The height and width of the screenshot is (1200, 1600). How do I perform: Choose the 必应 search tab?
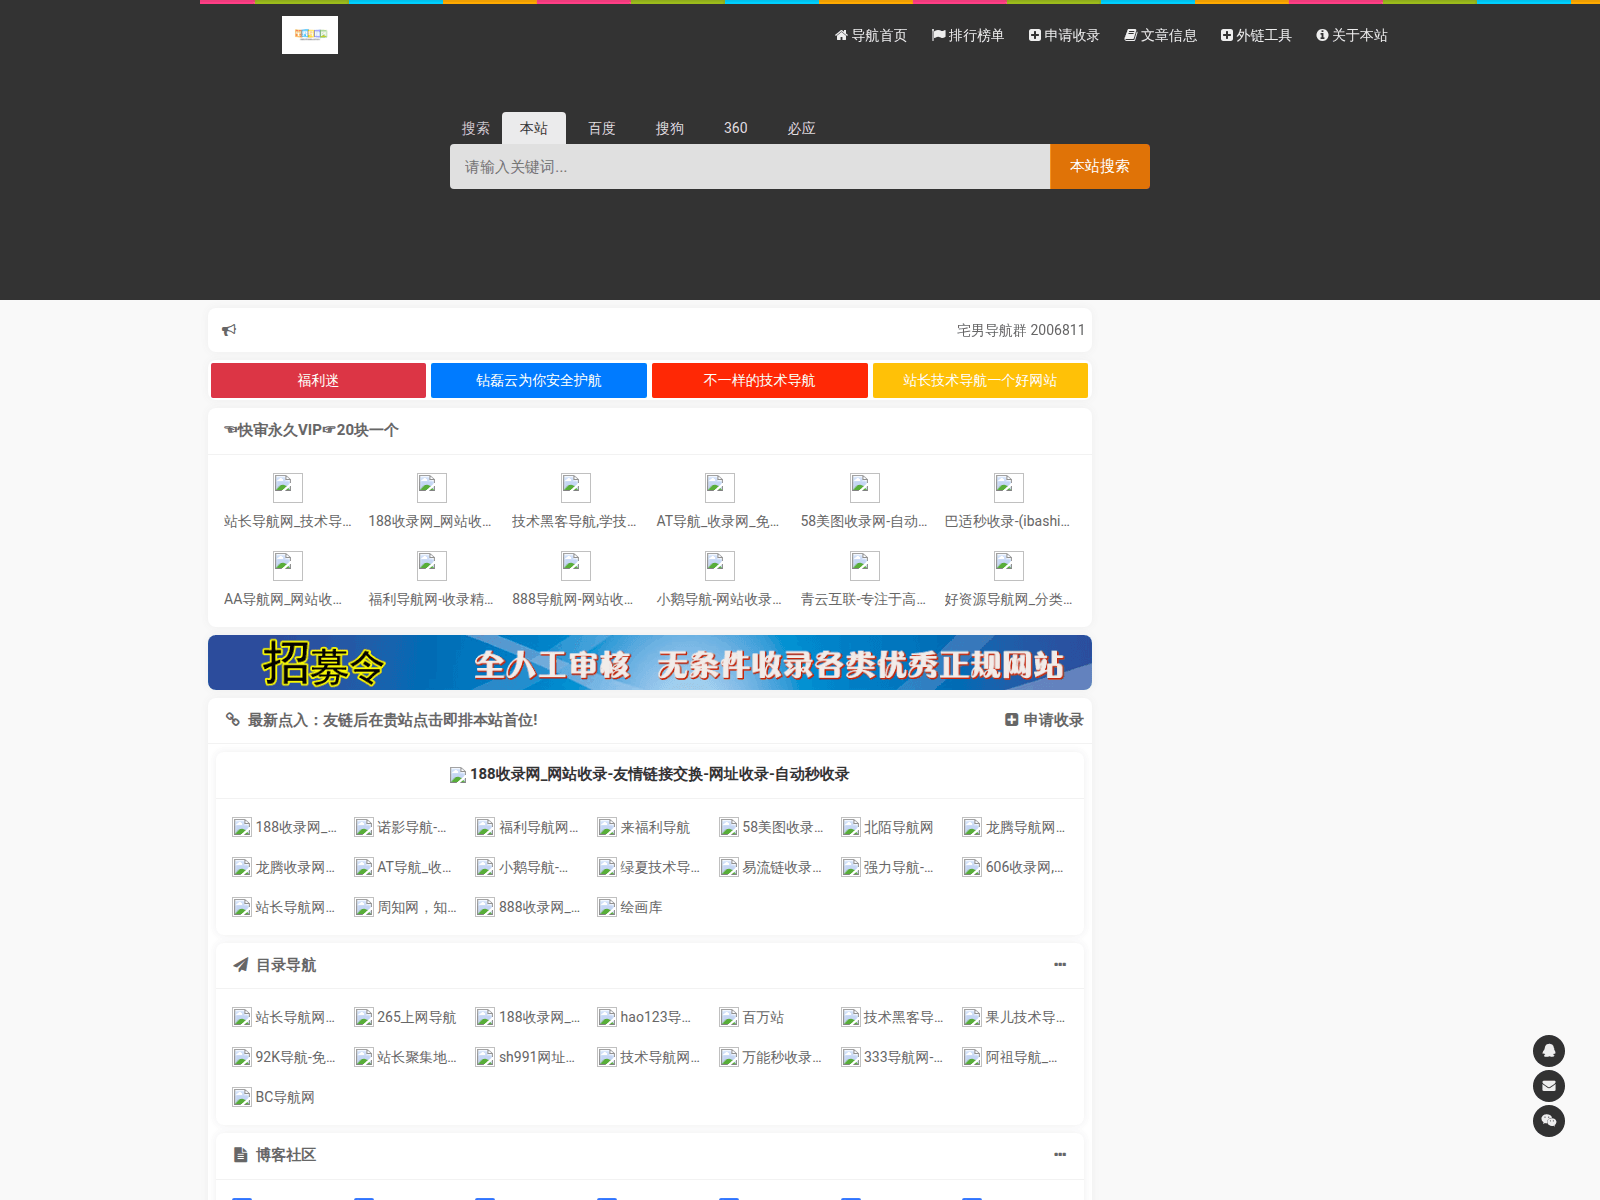[x=801, y=128]
